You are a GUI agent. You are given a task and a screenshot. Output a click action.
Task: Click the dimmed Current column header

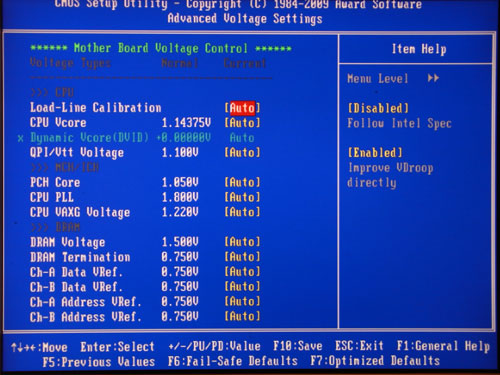245,63
